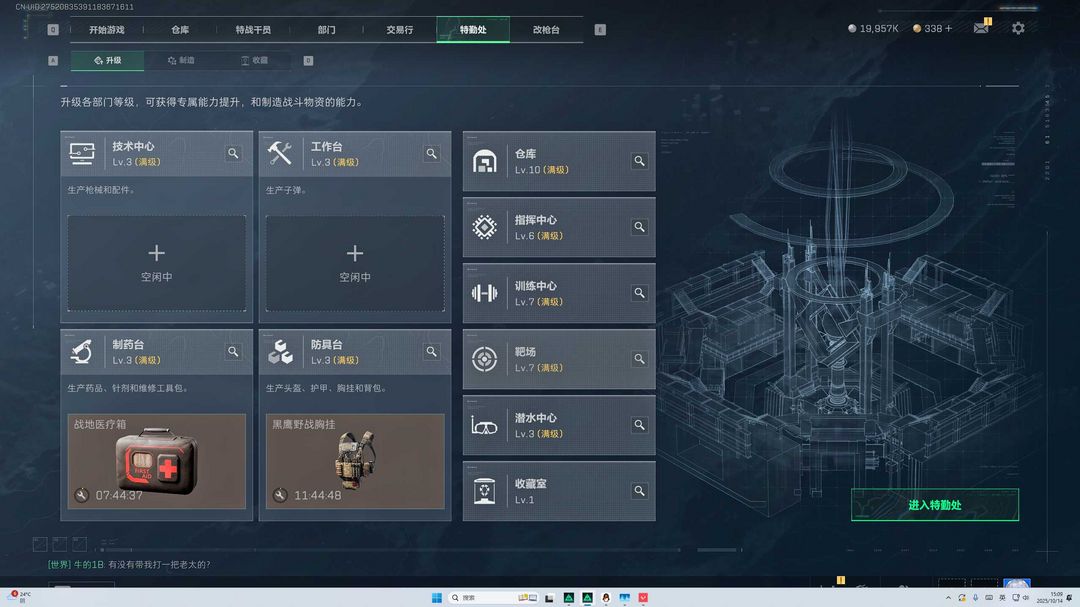Open the Windows Start menu
The height and width of the screenshot is (607, 1080).
436,598
